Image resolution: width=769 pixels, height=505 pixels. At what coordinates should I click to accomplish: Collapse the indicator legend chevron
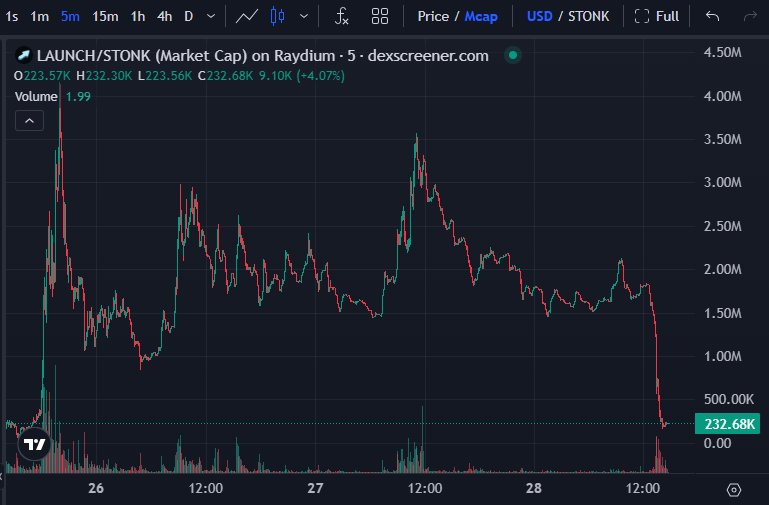(x=29, y=121)
